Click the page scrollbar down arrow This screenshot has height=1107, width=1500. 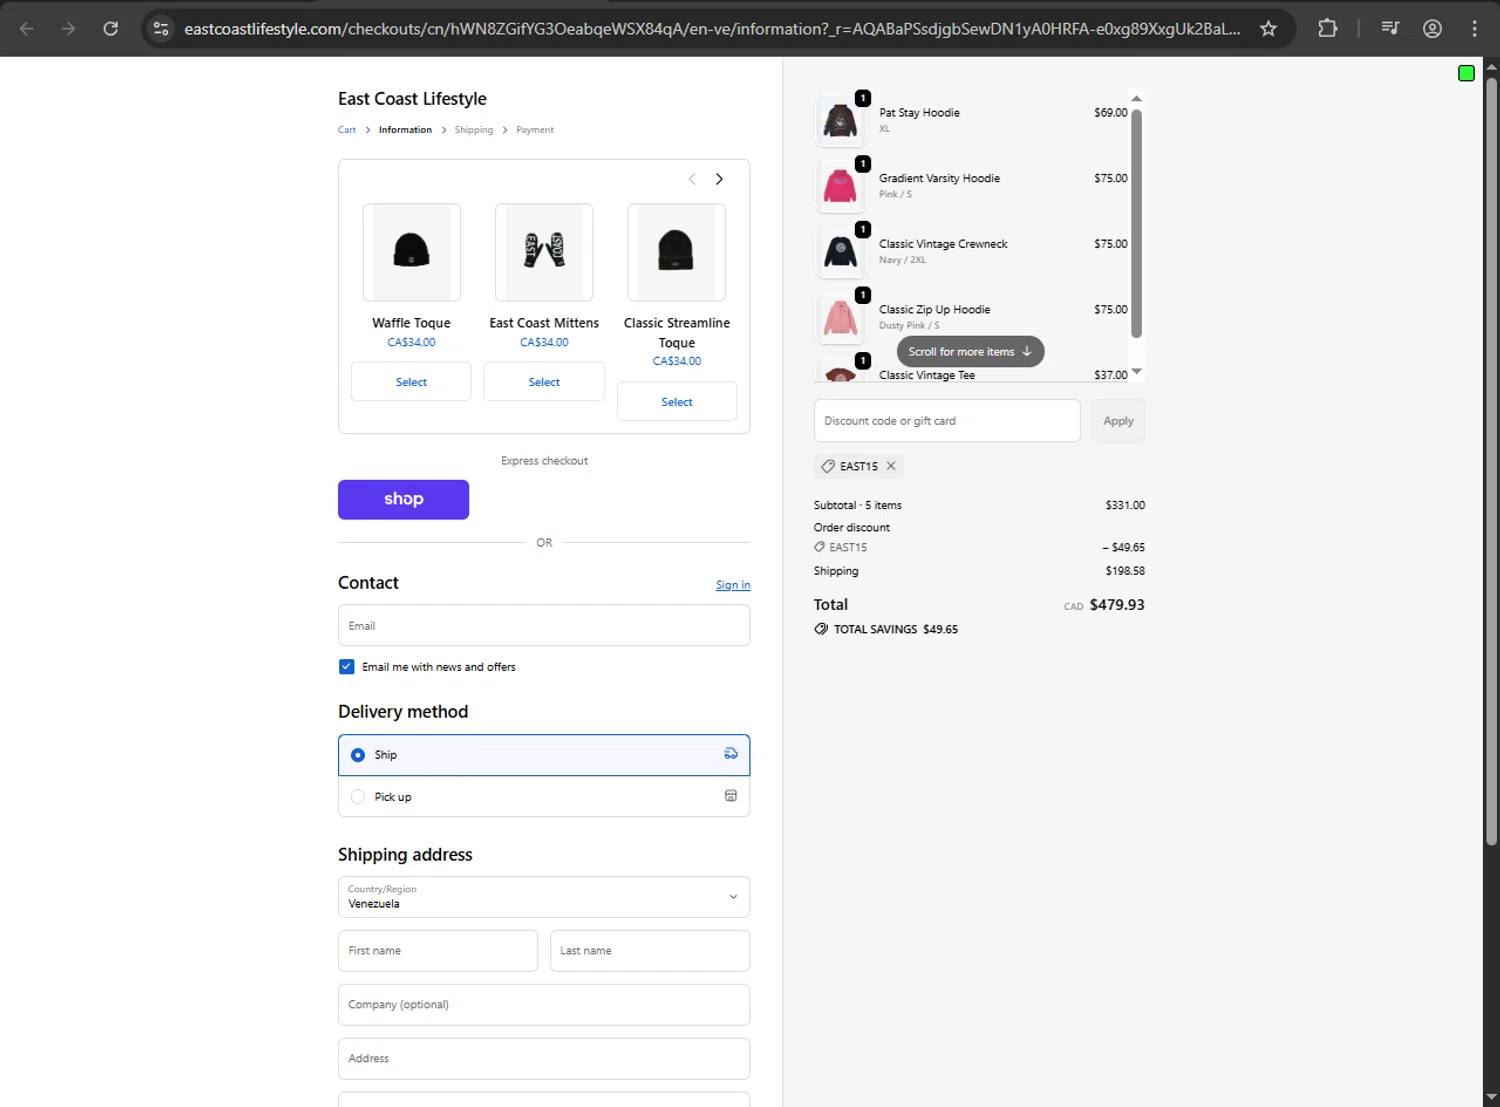coord(1491,1097)
